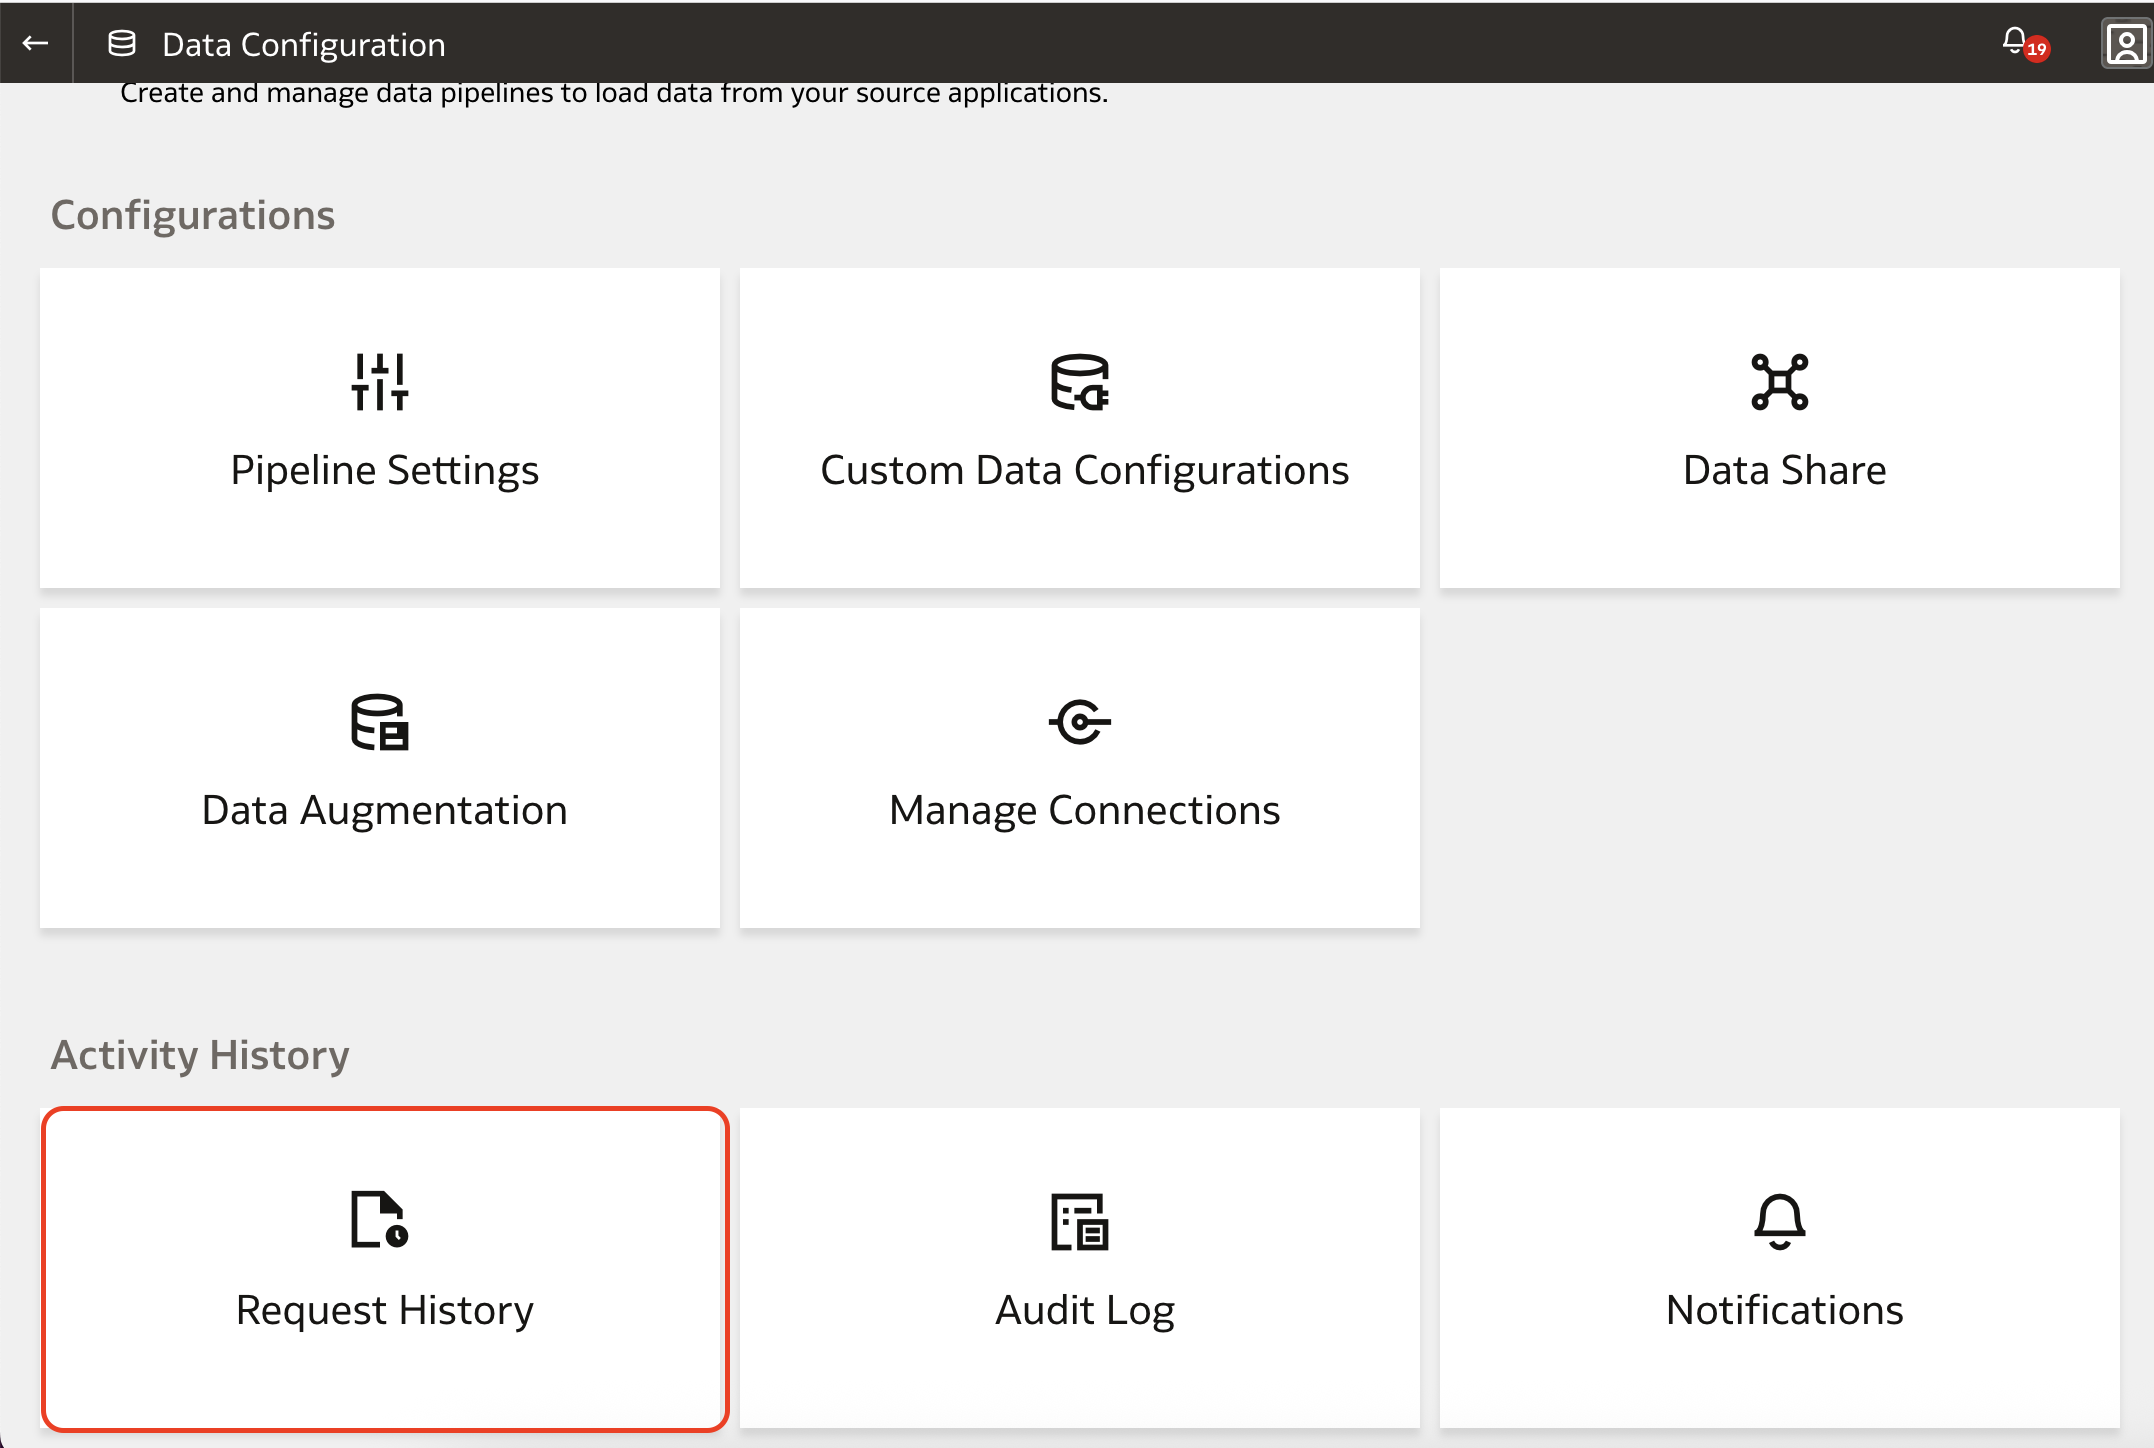Select the Data Share text label

(1784, 470)
